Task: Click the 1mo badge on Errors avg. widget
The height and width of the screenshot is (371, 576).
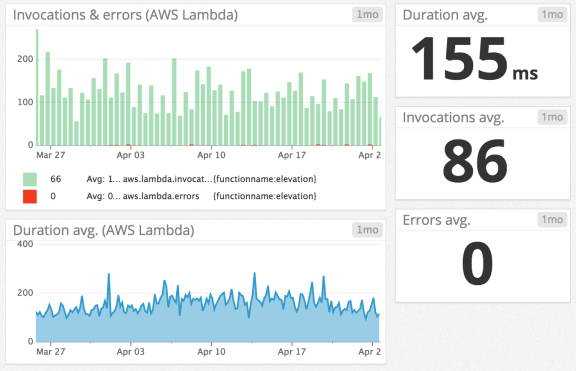Action: point(552,220)
